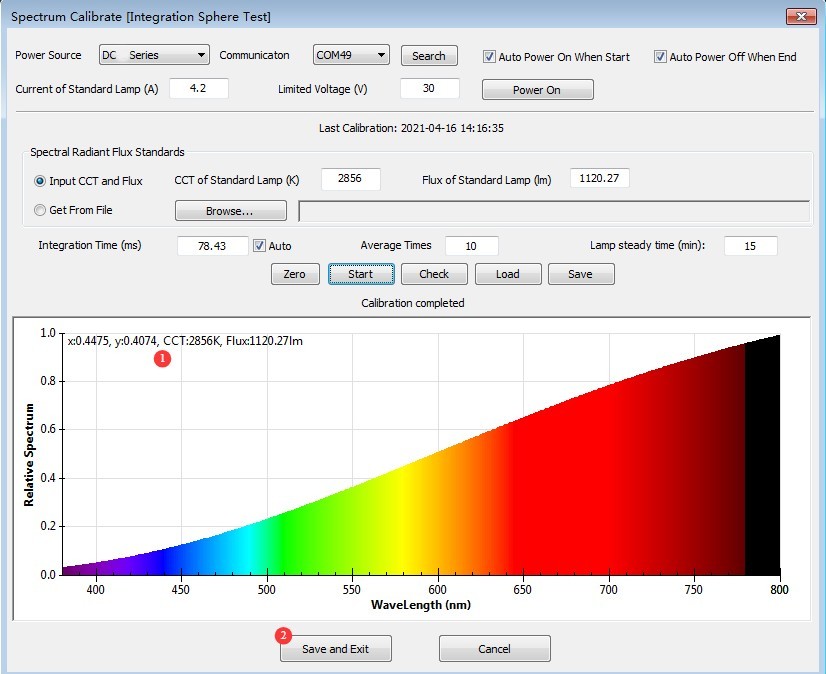Click the Check button
Screen dimensions: 826x674
(434, 274)
